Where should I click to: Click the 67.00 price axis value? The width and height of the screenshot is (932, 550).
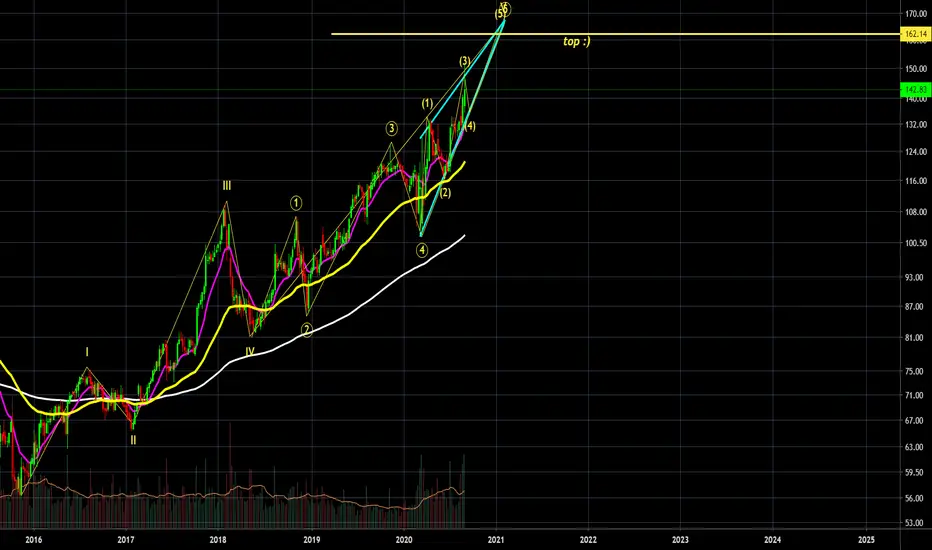pos(916,421)
